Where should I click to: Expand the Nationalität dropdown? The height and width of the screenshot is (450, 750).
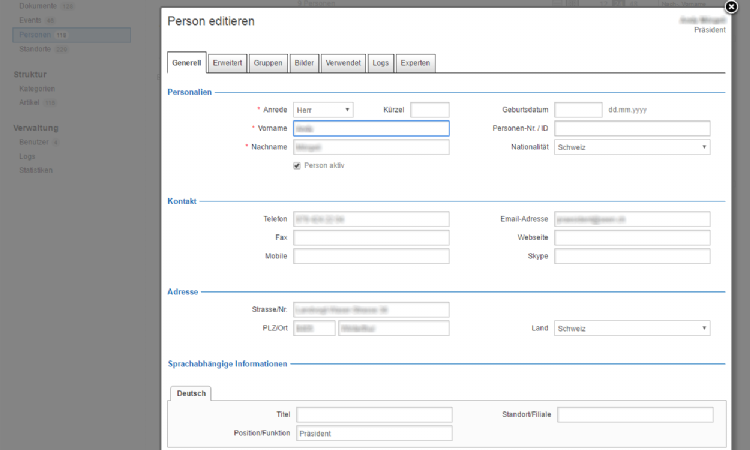[632, 147]
